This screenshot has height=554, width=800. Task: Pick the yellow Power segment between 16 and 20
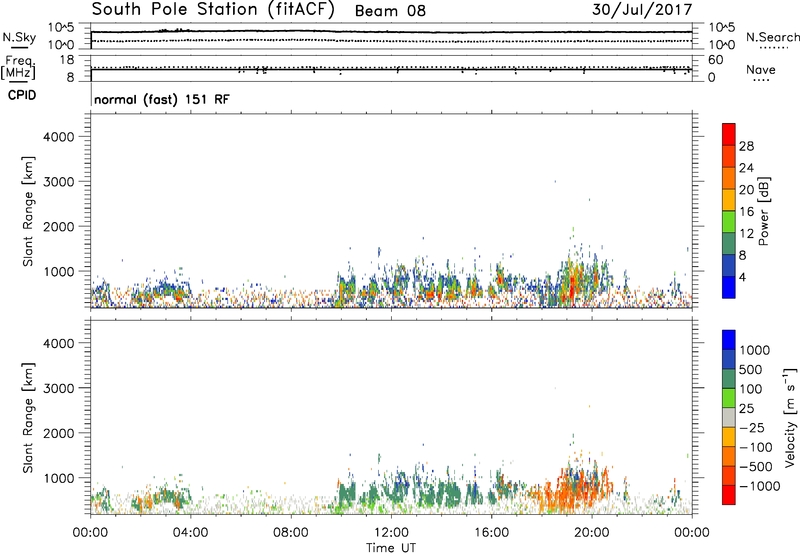[x=729, y=200]
